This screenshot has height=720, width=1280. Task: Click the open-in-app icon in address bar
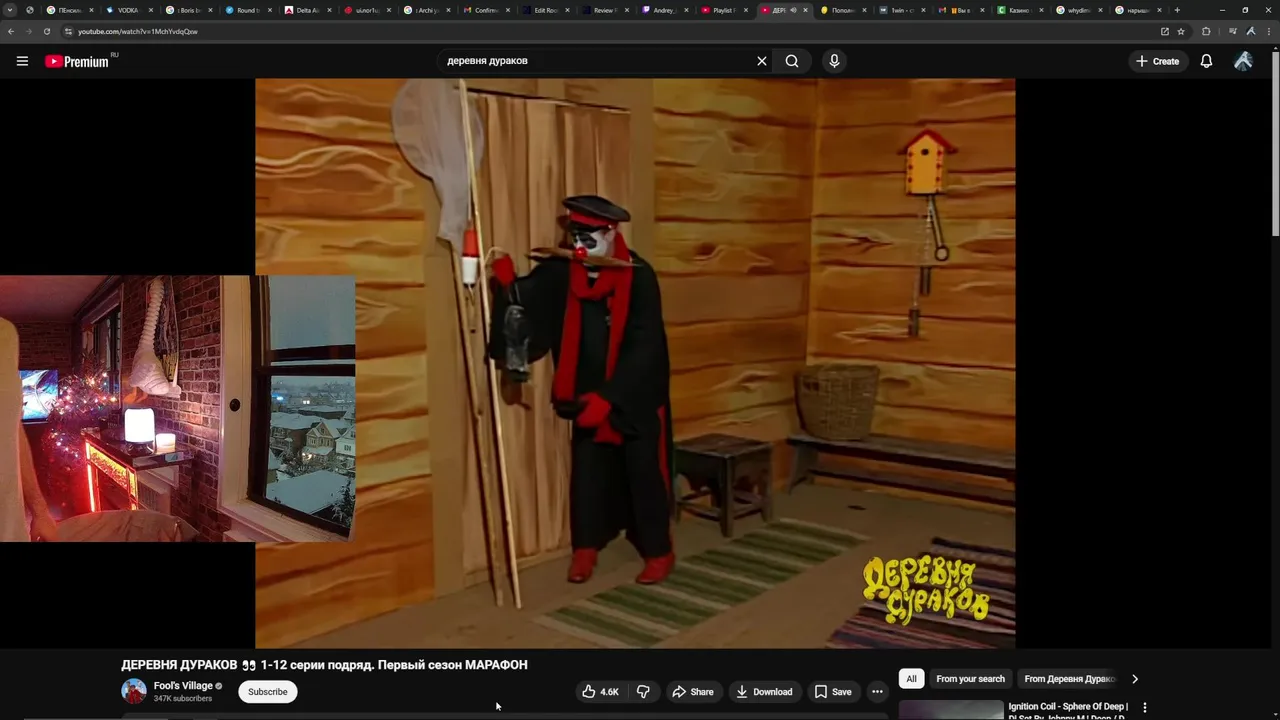tap(1164, 31)
